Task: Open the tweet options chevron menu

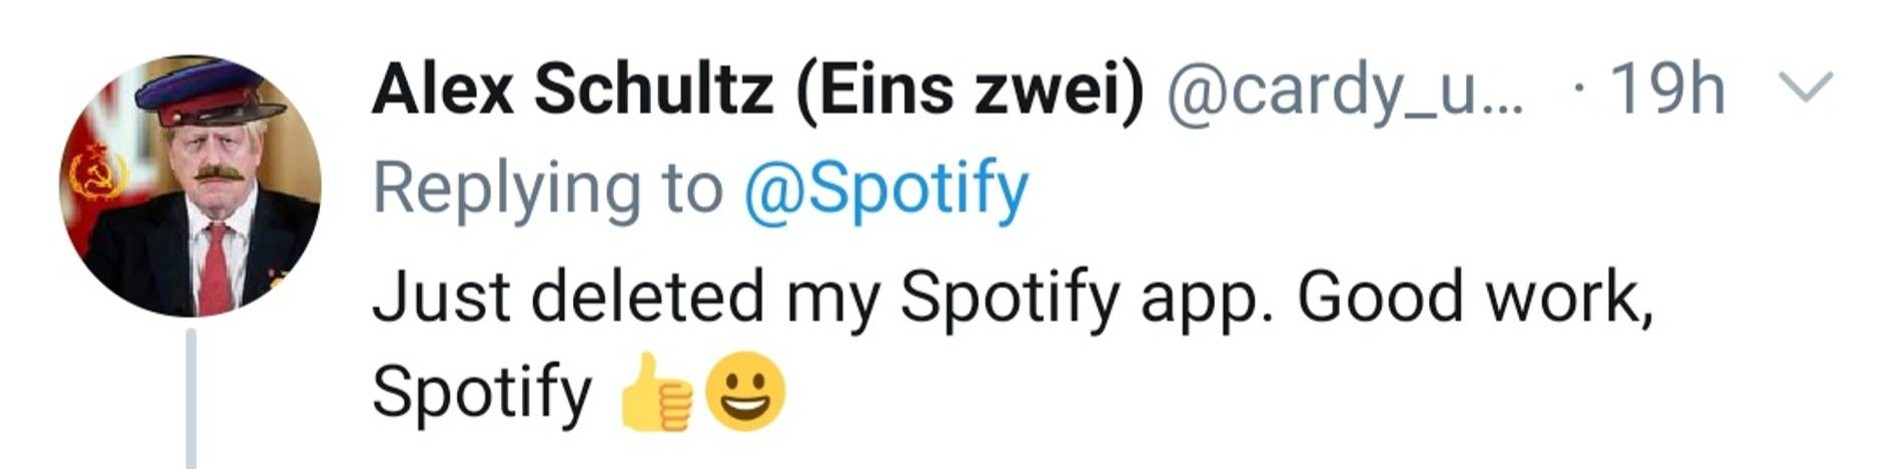Action: pos(1808,88)
